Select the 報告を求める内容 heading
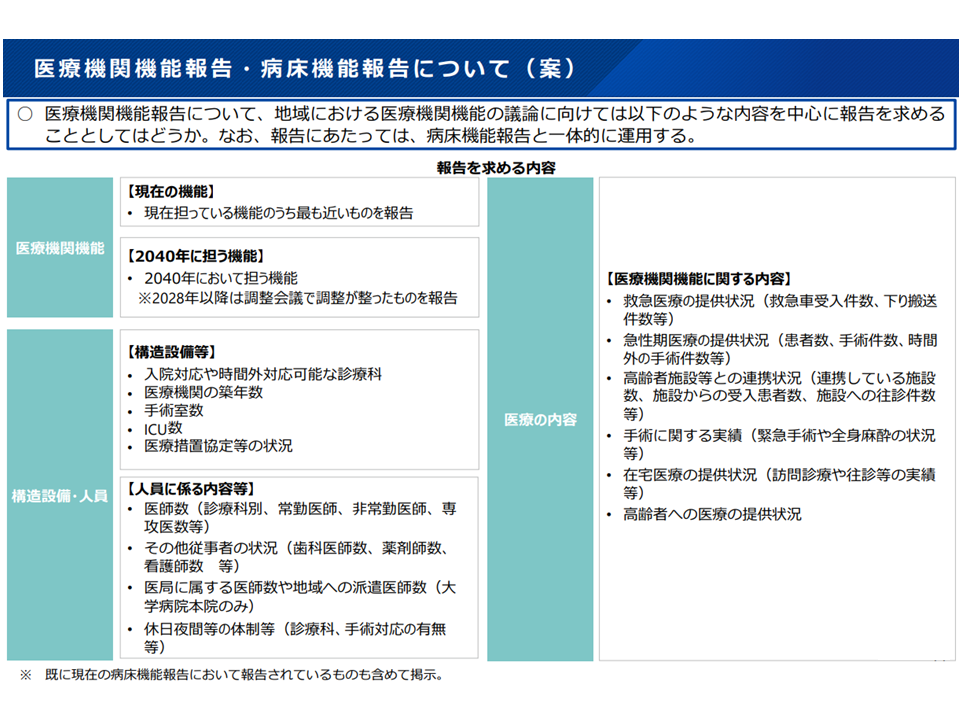Screen dimensions: 960x720 [496, 167]
